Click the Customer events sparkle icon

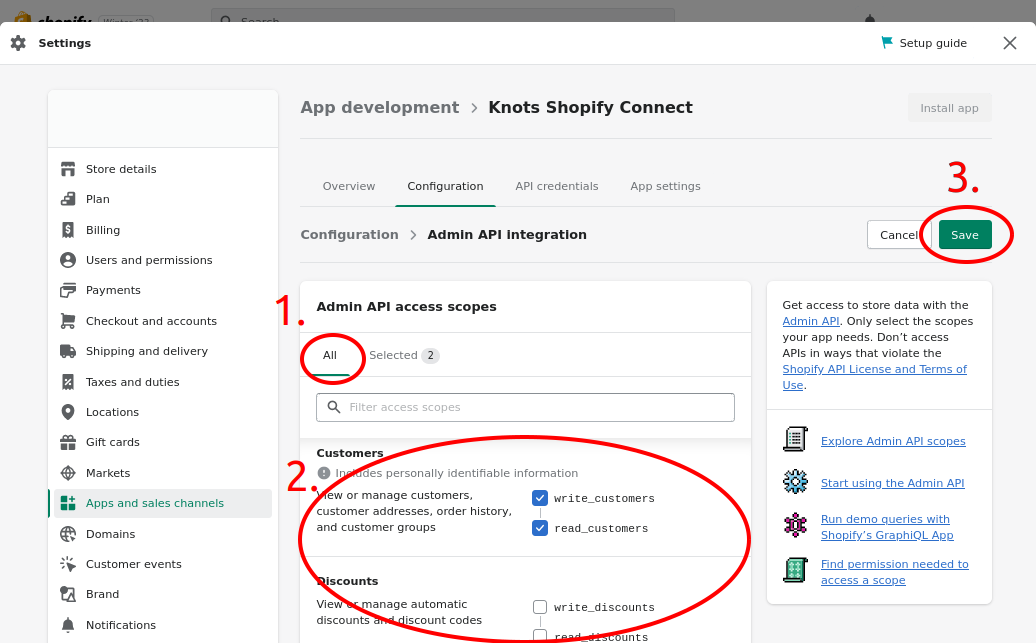(68, 564)
